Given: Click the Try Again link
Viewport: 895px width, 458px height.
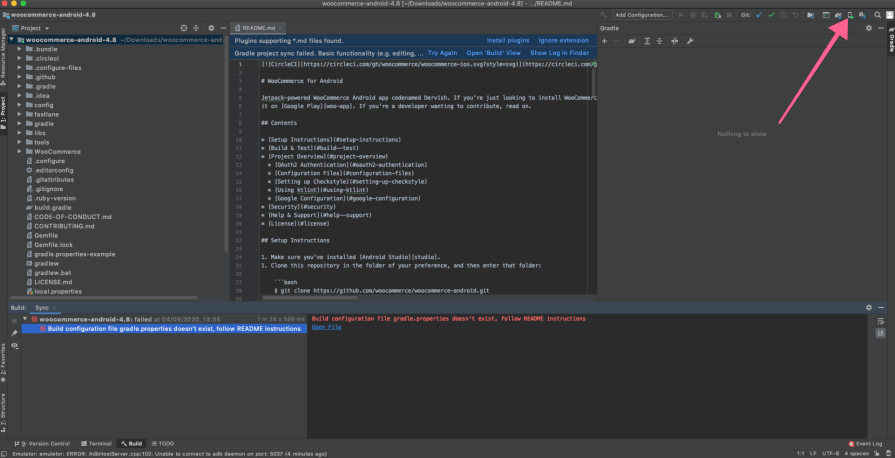Looking at the screenshot, I should (442, 52).
